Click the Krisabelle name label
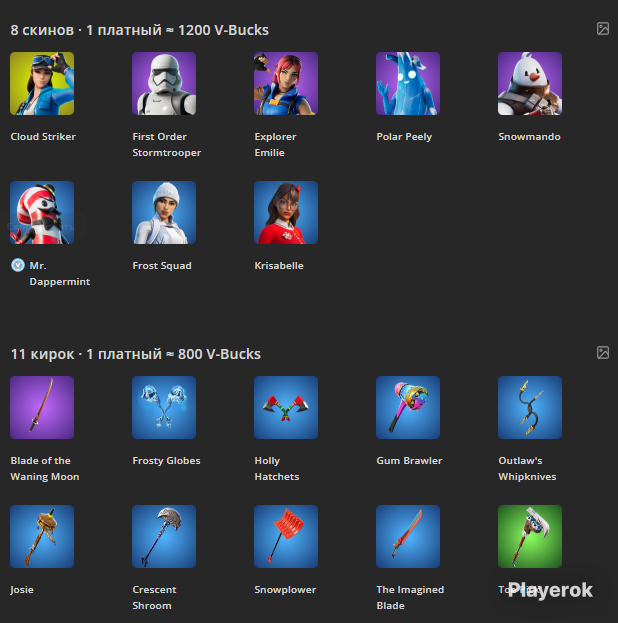This screenshot has width=618, height=623. [x=279, y=265]
